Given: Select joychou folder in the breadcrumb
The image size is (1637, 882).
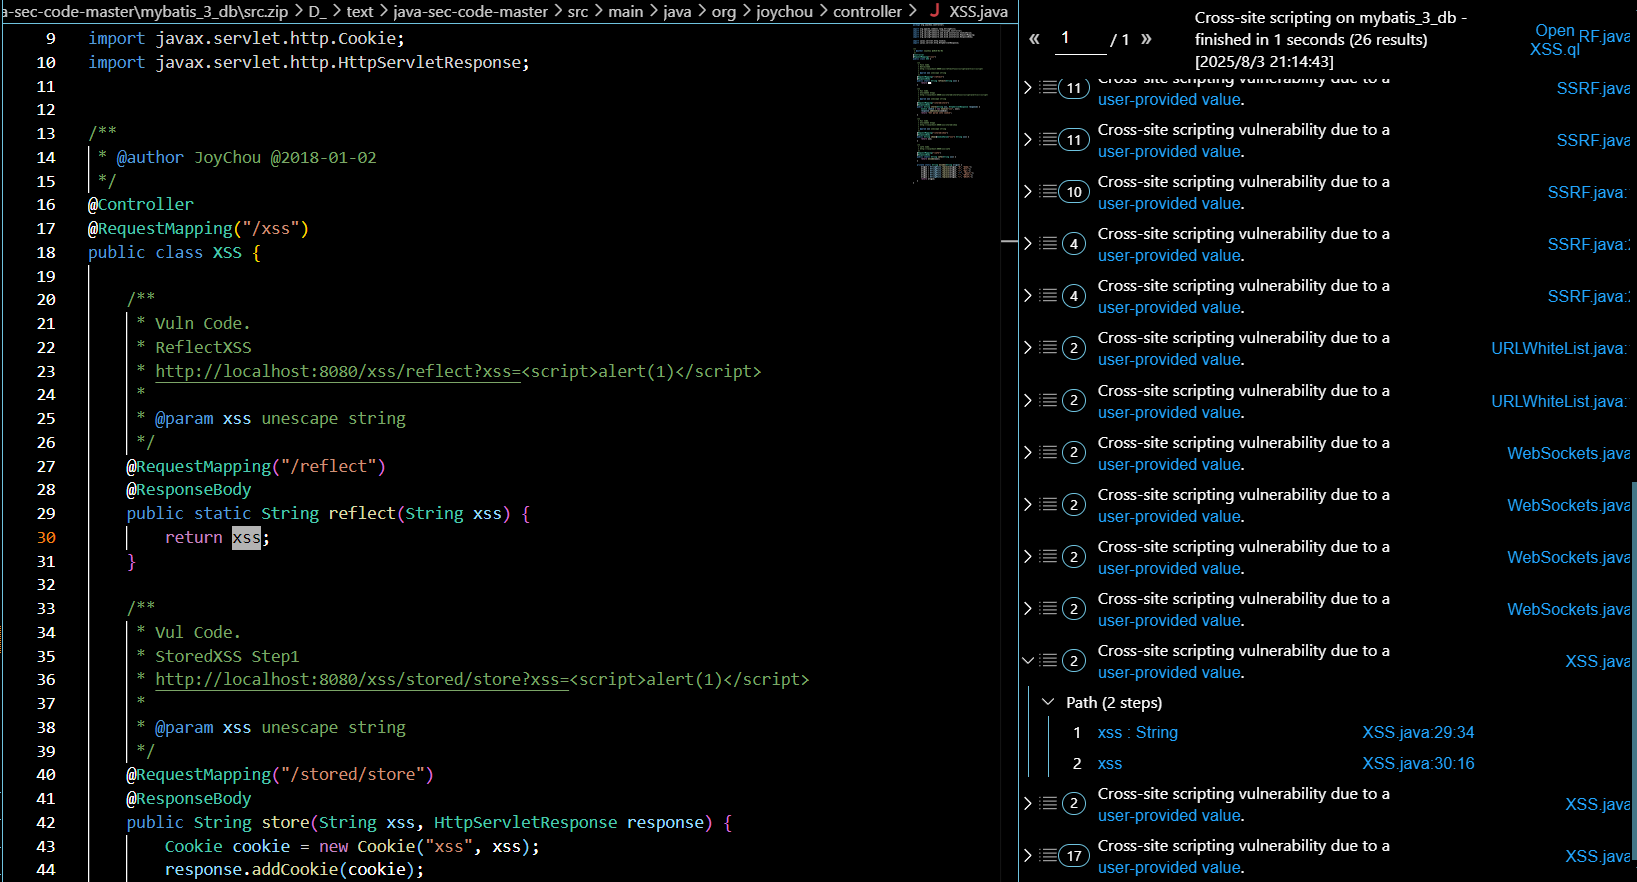Looking at the screenshot, I should [784, 11].
